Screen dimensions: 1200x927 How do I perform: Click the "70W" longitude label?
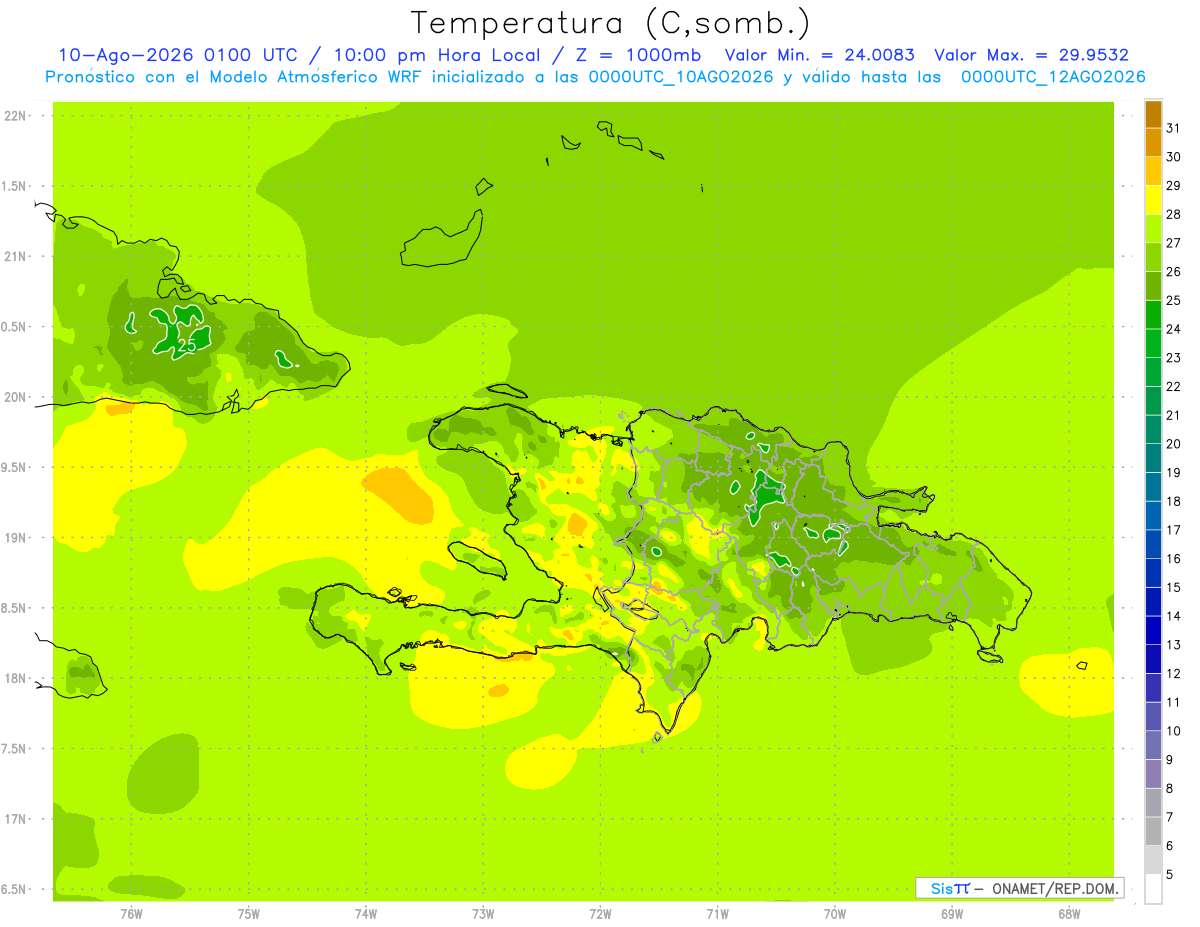click(x=834, y=913)
